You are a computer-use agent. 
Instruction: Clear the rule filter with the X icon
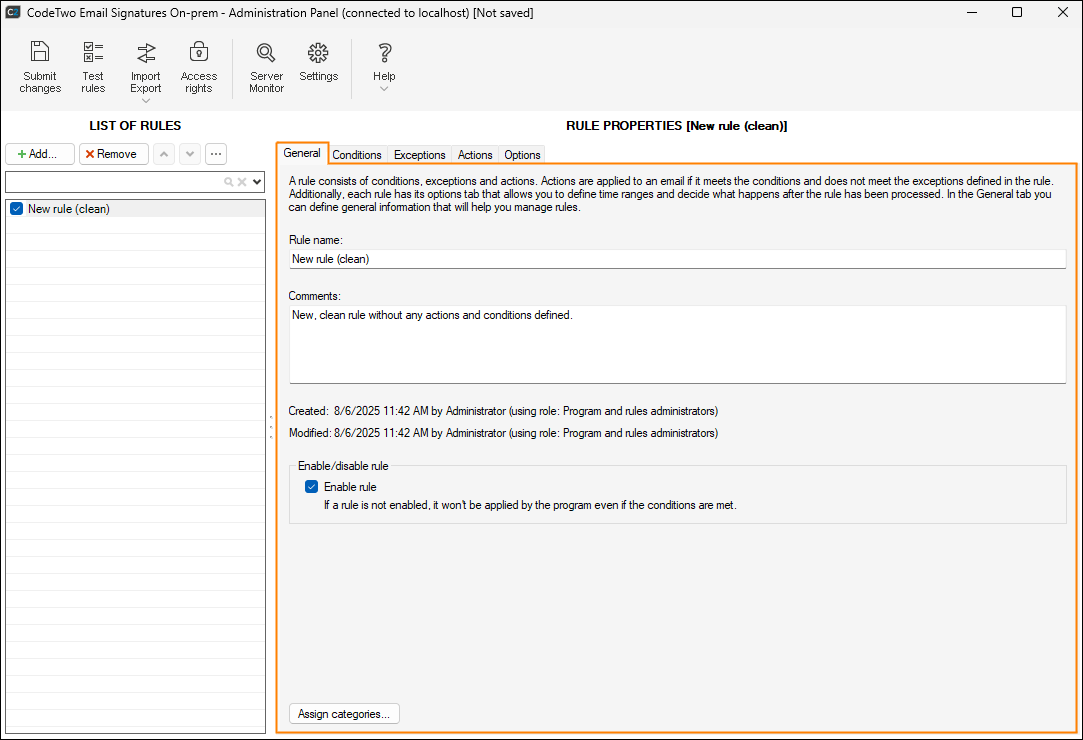pos(241,182)
